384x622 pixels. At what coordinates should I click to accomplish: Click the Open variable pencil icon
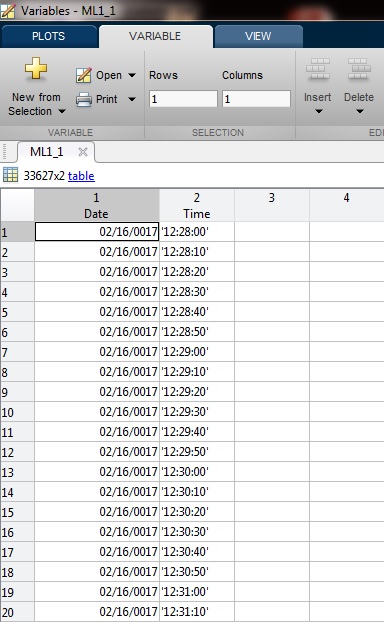tap(83, 75)
